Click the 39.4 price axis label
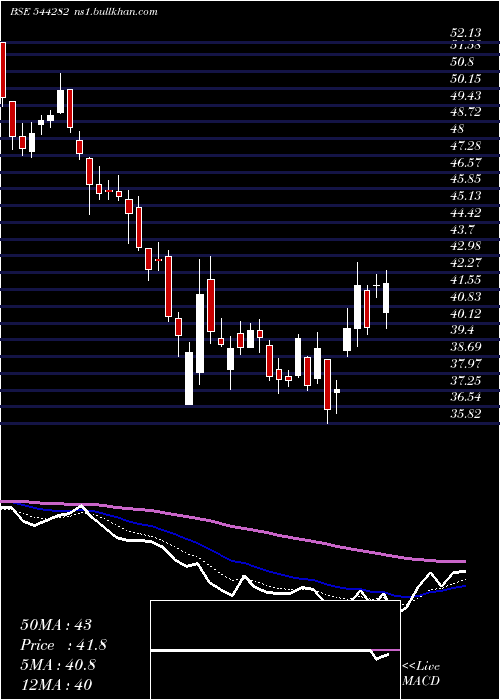Viewport: 500px width, 700px height. coord(462,330)
